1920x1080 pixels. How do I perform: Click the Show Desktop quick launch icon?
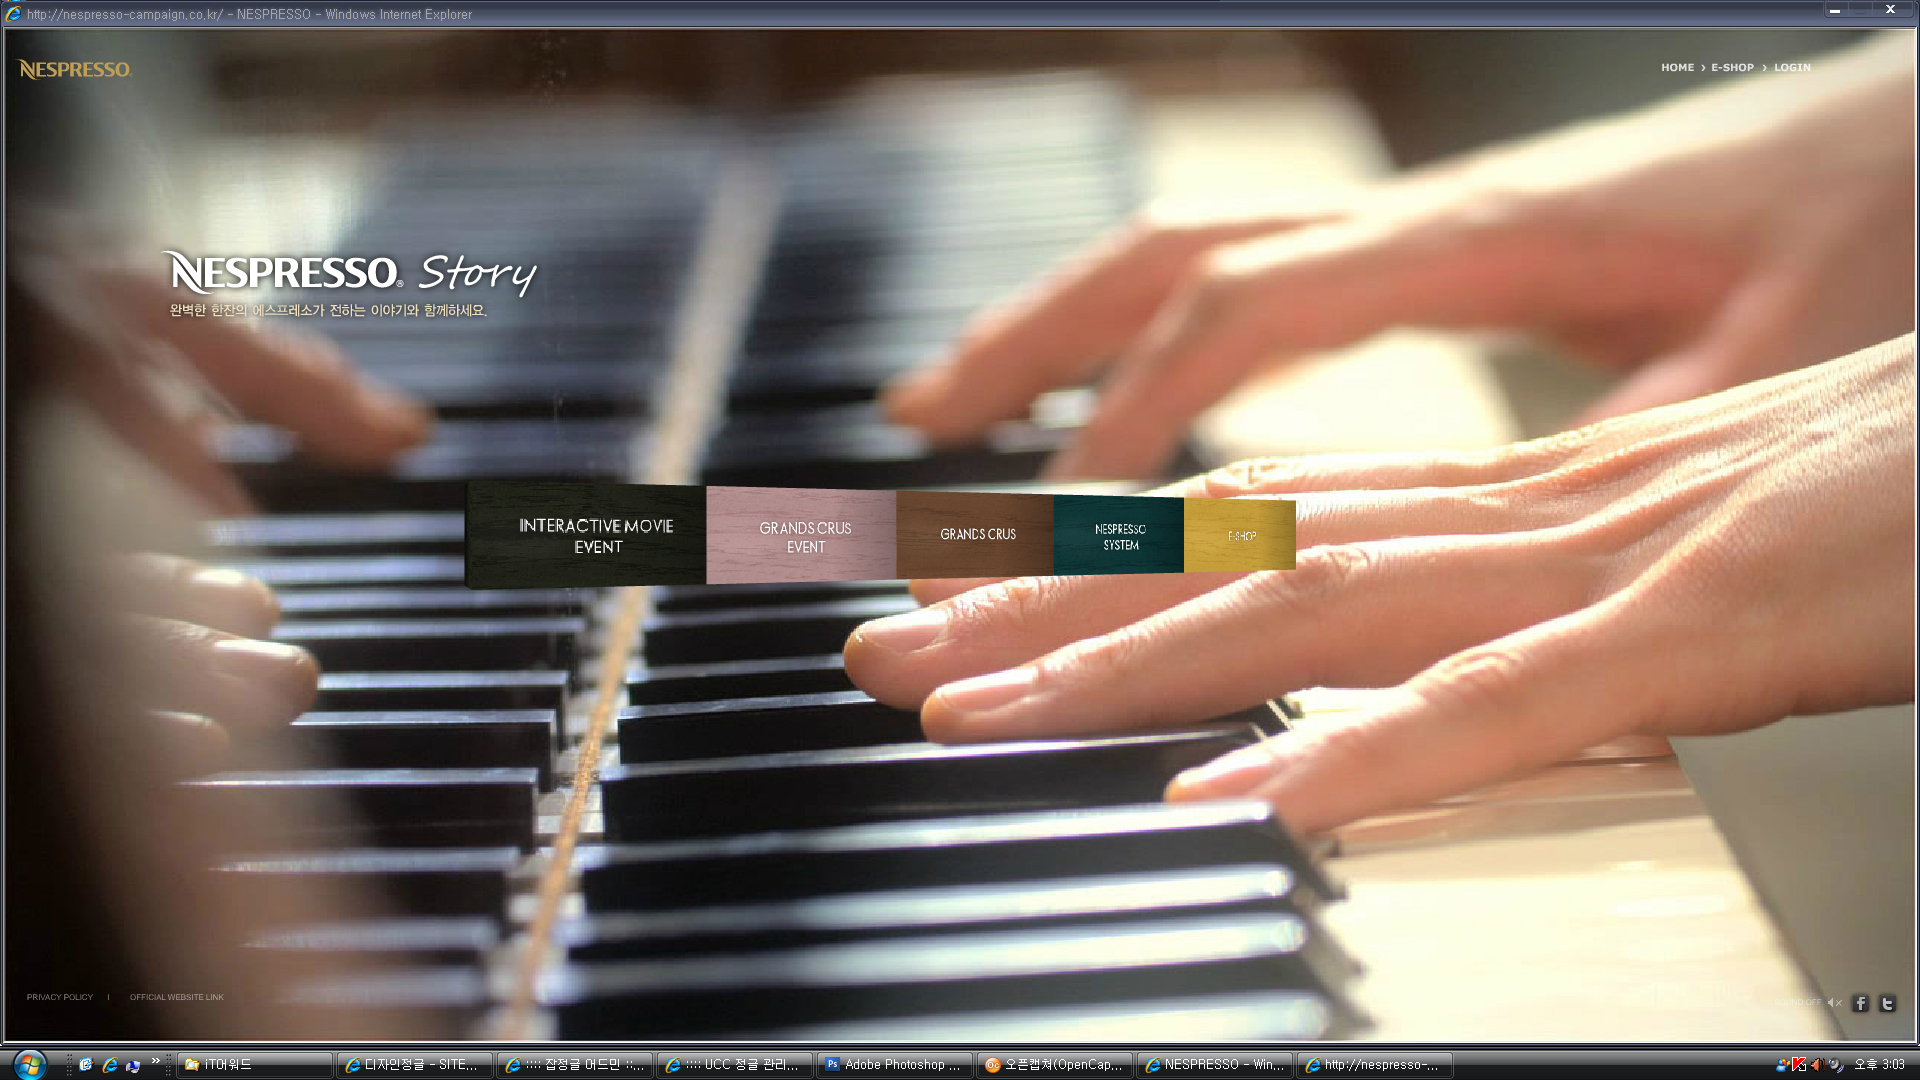point(132,1065)
